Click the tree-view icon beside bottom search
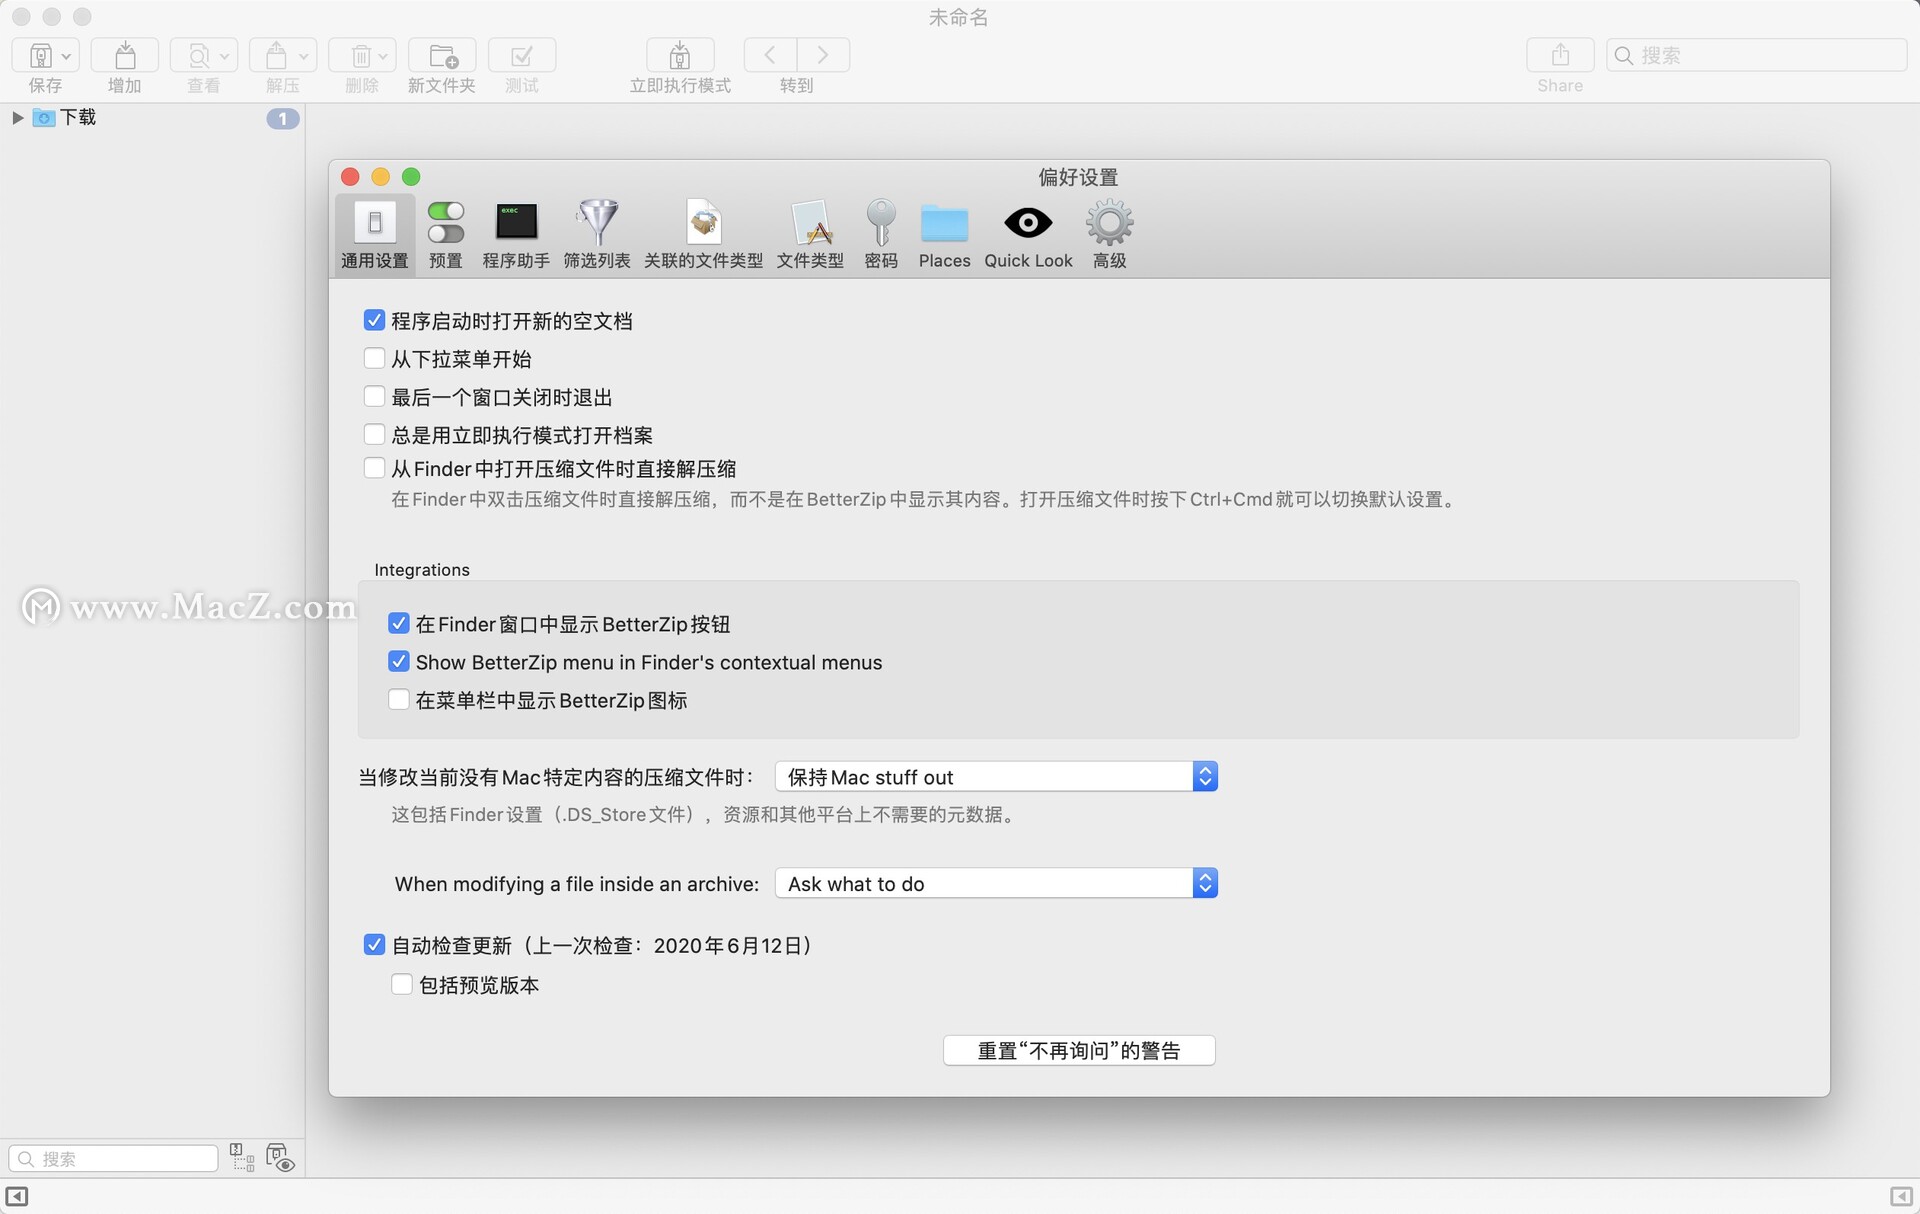Viewport: 1920px width, 1214px height. 242,1158
